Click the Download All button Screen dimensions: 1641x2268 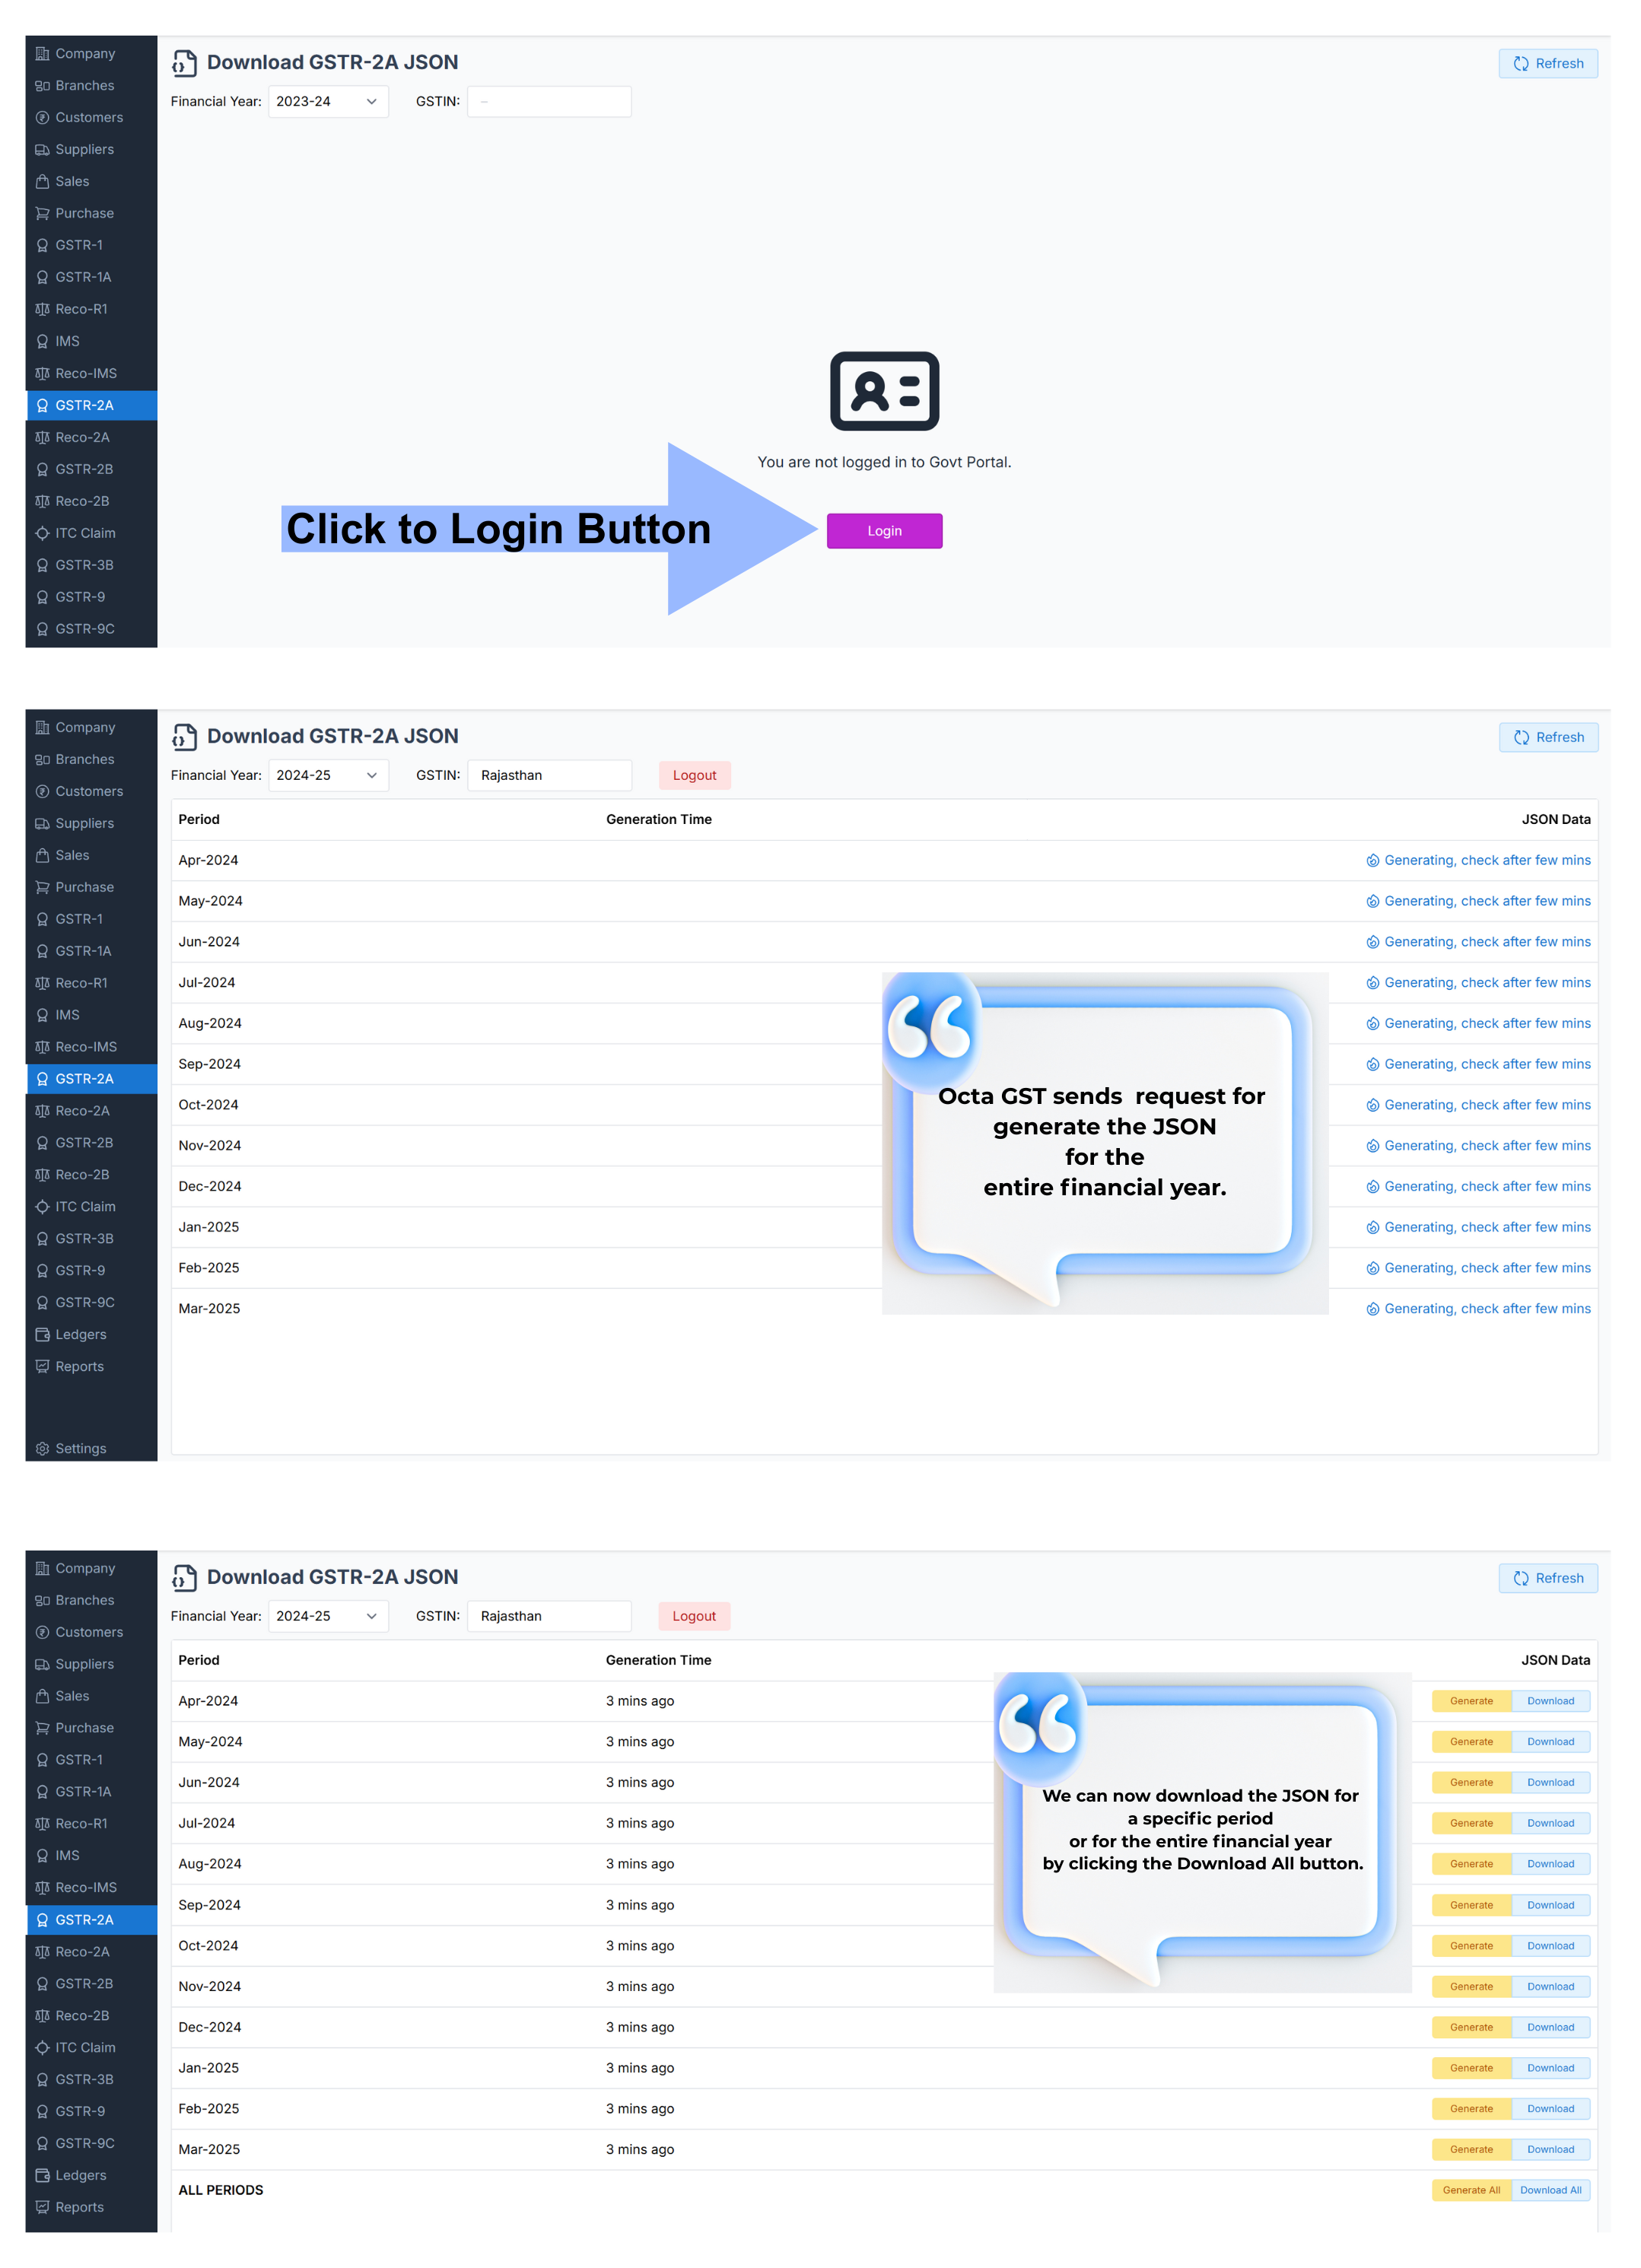tap(1550, 2190)
